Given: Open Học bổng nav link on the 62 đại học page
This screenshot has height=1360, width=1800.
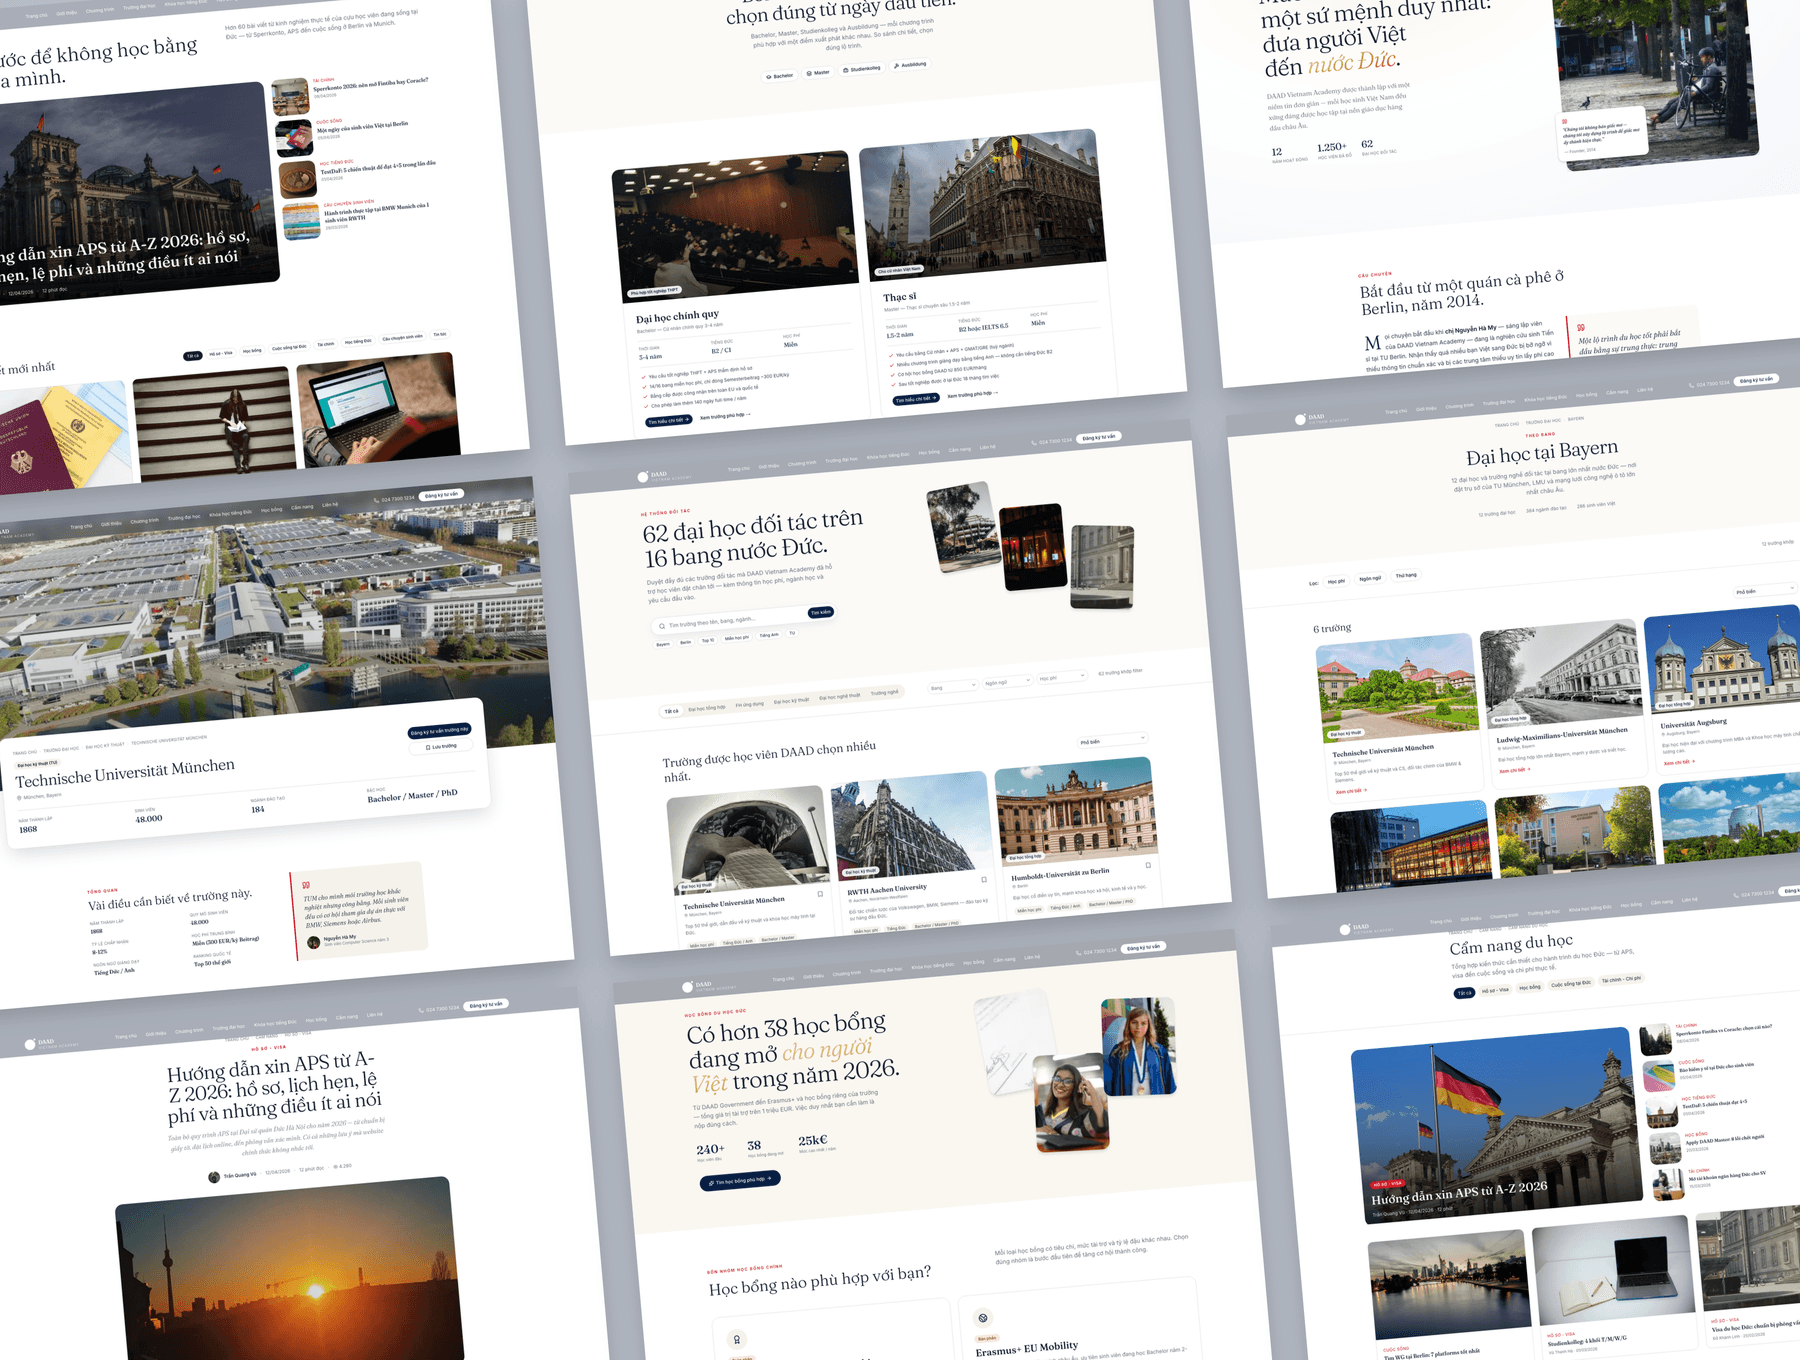Looking at the screenshot, I should 929,452.
